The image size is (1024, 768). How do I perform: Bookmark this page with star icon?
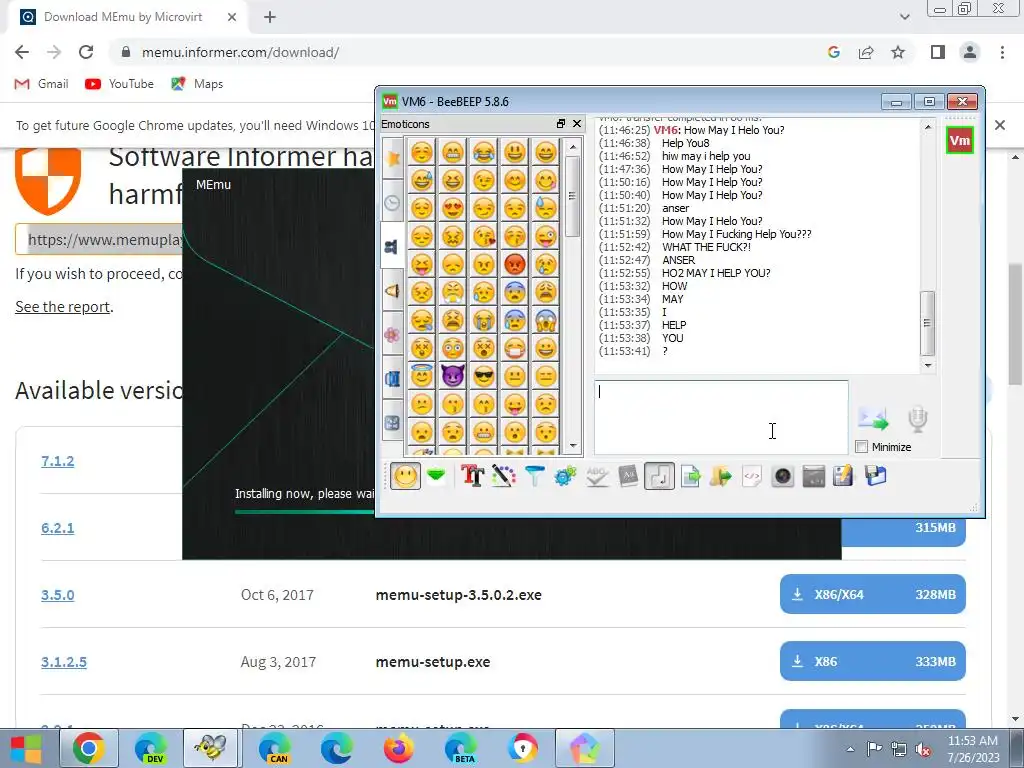point(898,52)
